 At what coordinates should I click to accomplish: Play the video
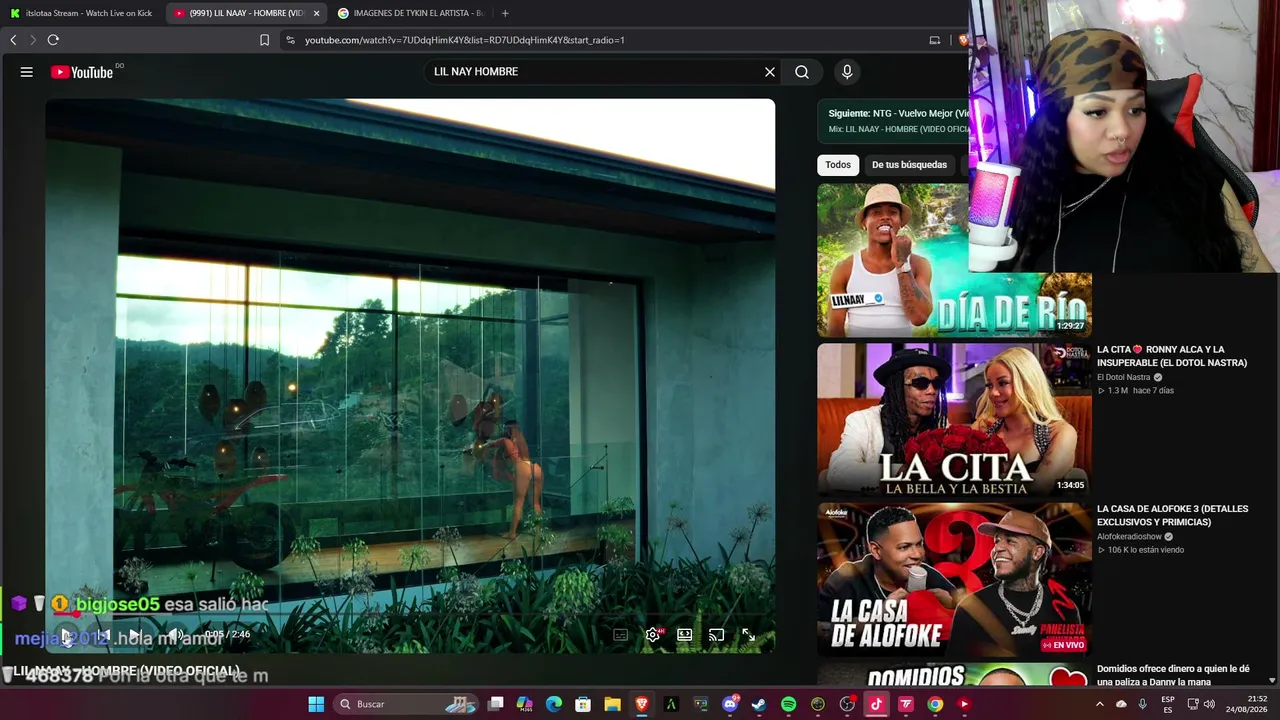tap(67, 634)
